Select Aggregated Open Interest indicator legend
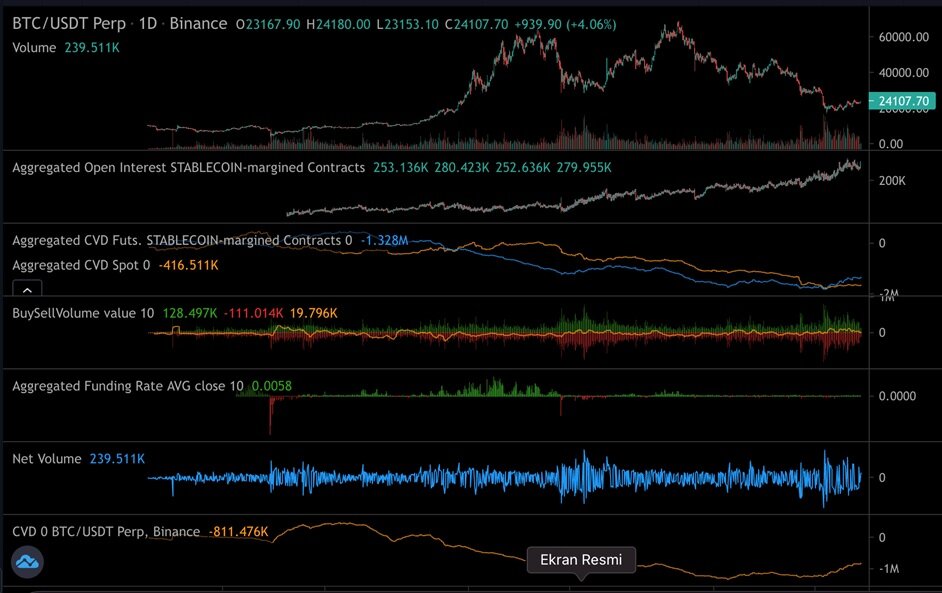This screenshot has height=593, width=942. tap(188, 167)
